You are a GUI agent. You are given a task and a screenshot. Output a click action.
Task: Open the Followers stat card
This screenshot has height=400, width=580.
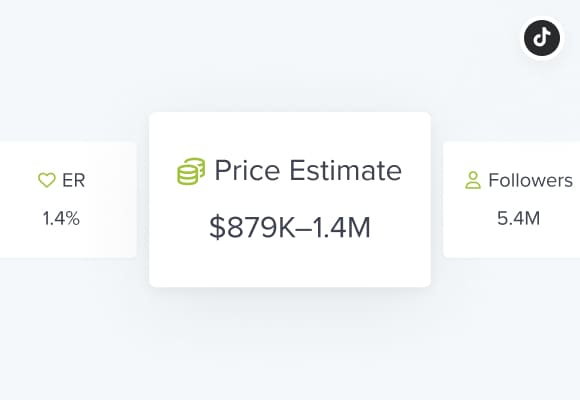coord(512,200)
